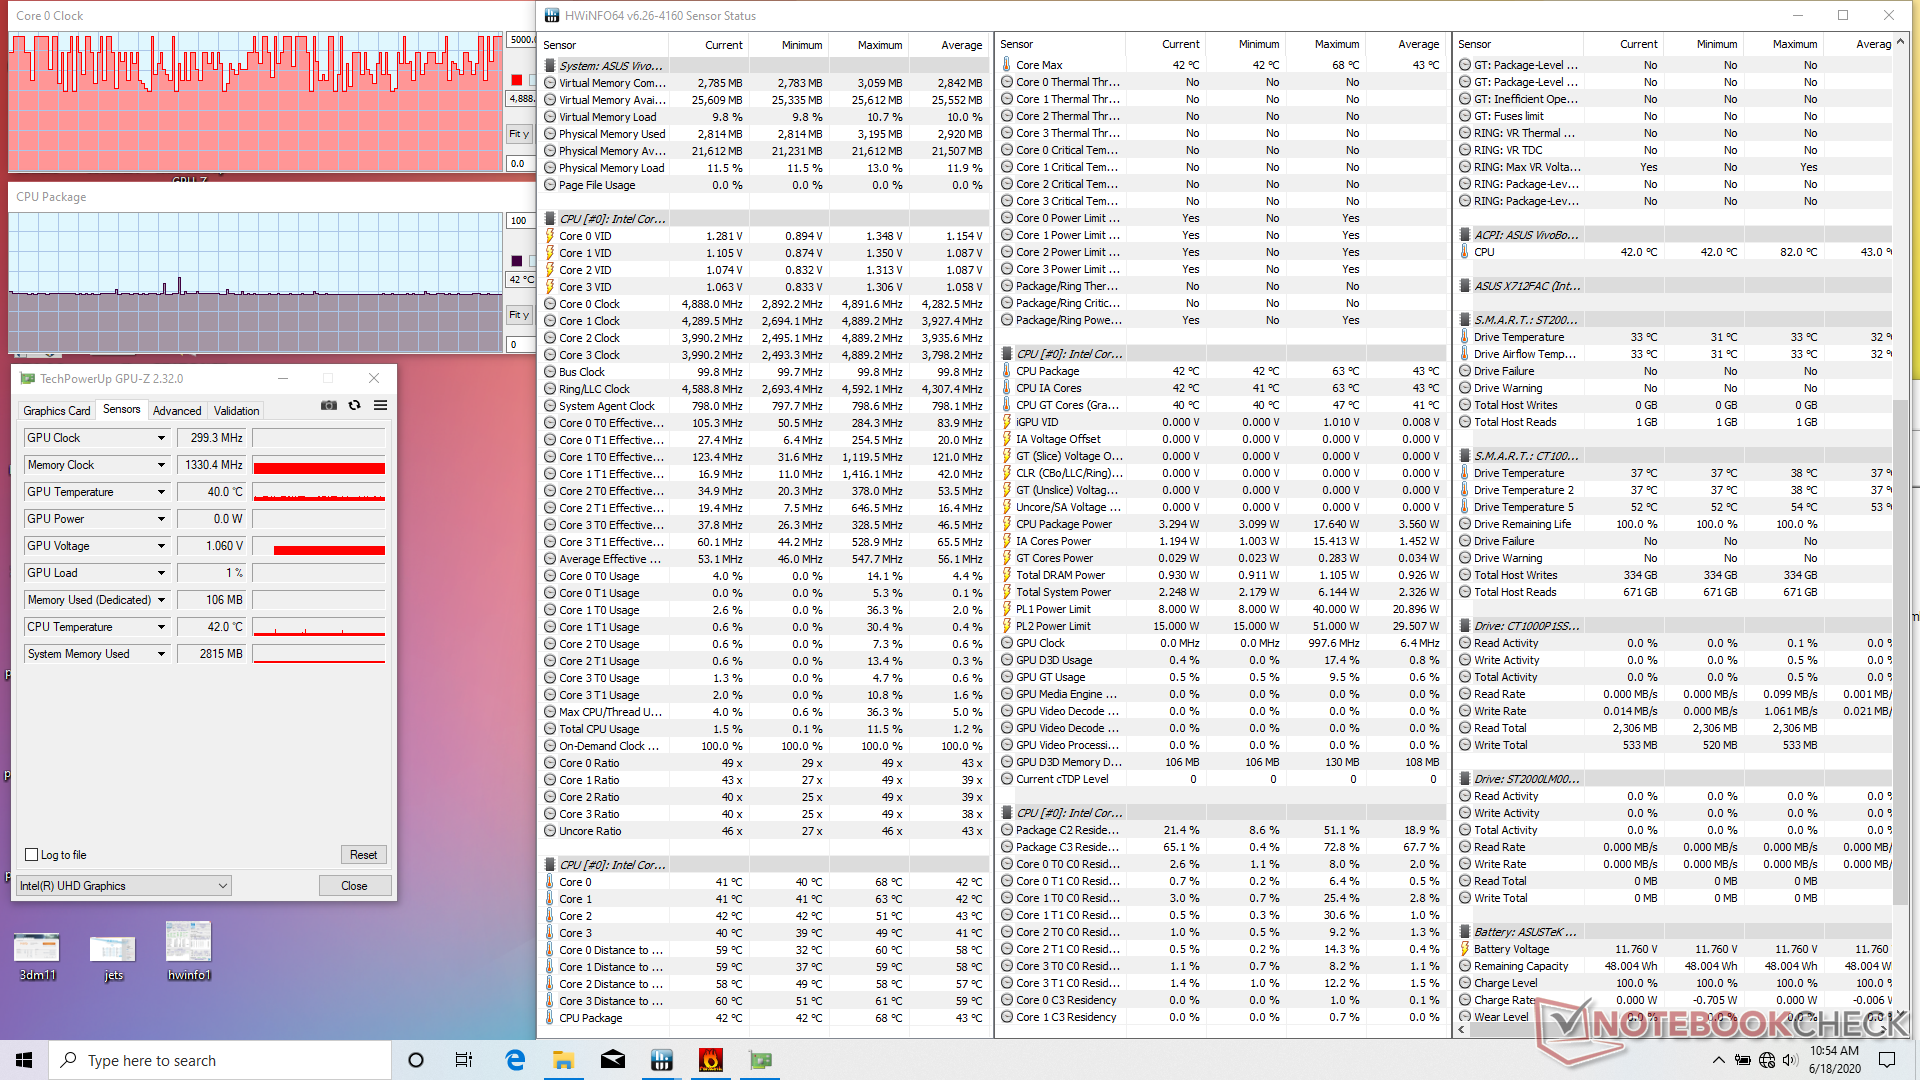The height and width of the screenshot is (1080, 1920).
Task: Switch to the Graphics Card tab
Action: tap(57, 411)
